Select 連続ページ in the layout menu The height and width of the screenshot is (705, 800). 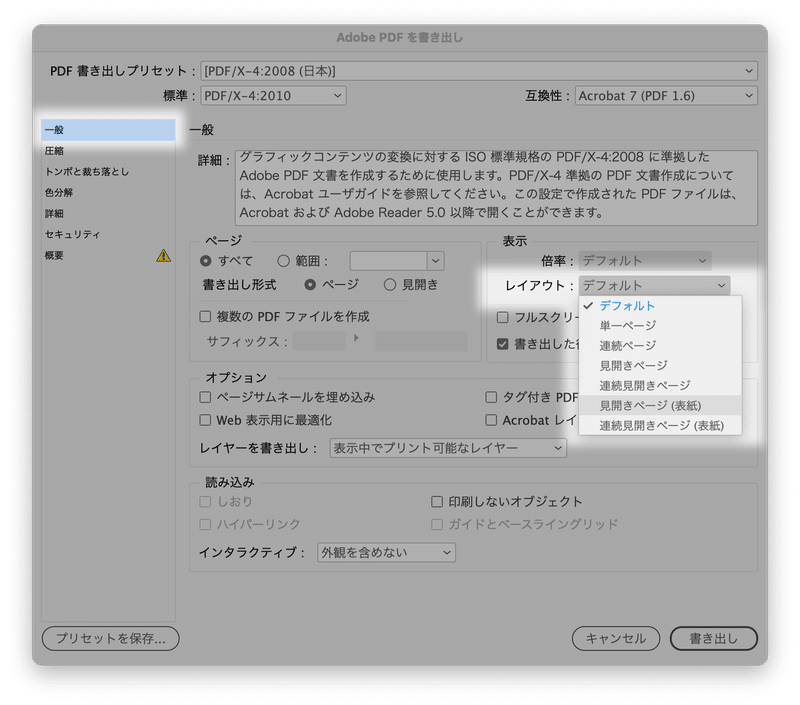click(x=660, y=345)
